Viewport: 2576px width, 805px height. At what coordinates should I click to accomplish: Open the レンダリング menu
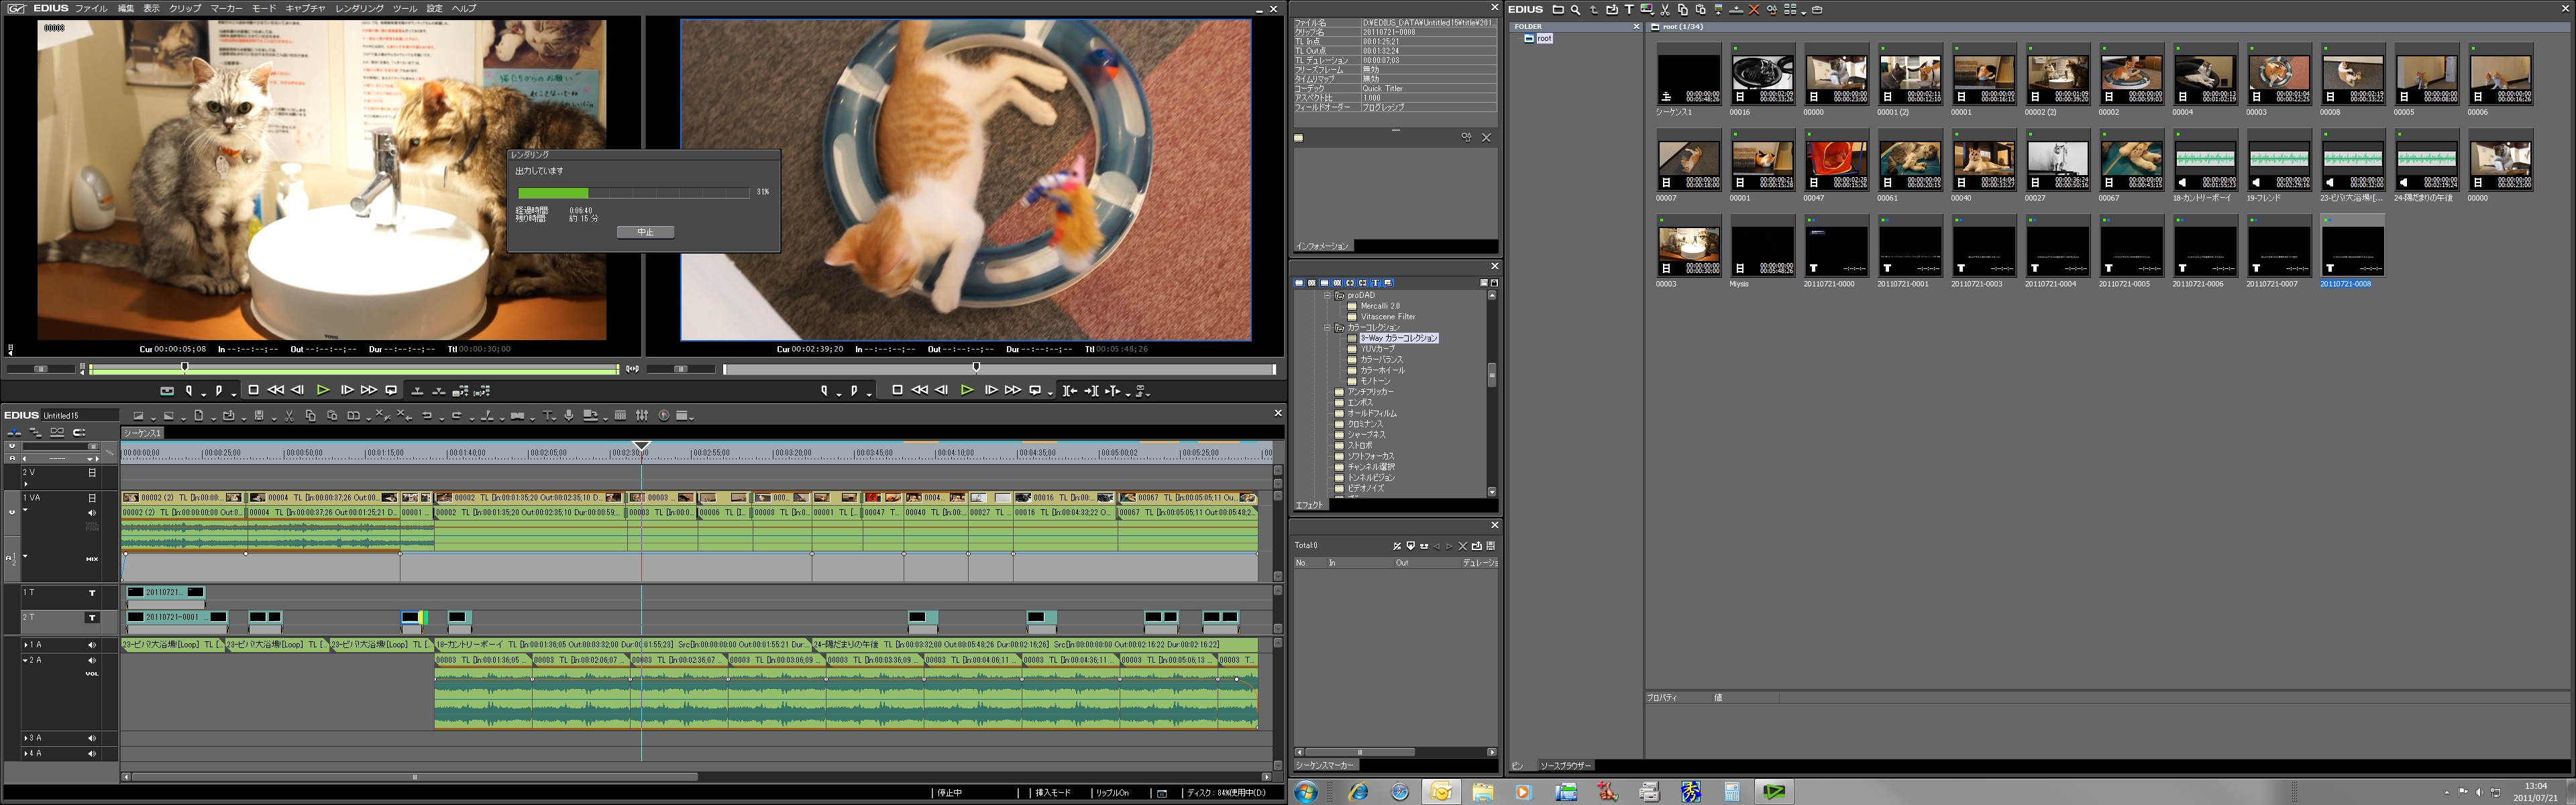point(359,8)
